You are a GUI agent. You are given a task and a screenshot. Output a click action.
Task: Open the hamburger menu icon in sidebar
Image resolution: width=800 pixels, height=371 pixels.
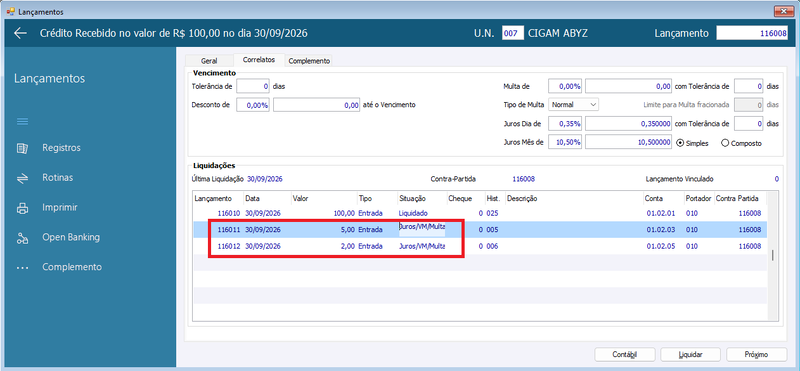coord(22,121)
